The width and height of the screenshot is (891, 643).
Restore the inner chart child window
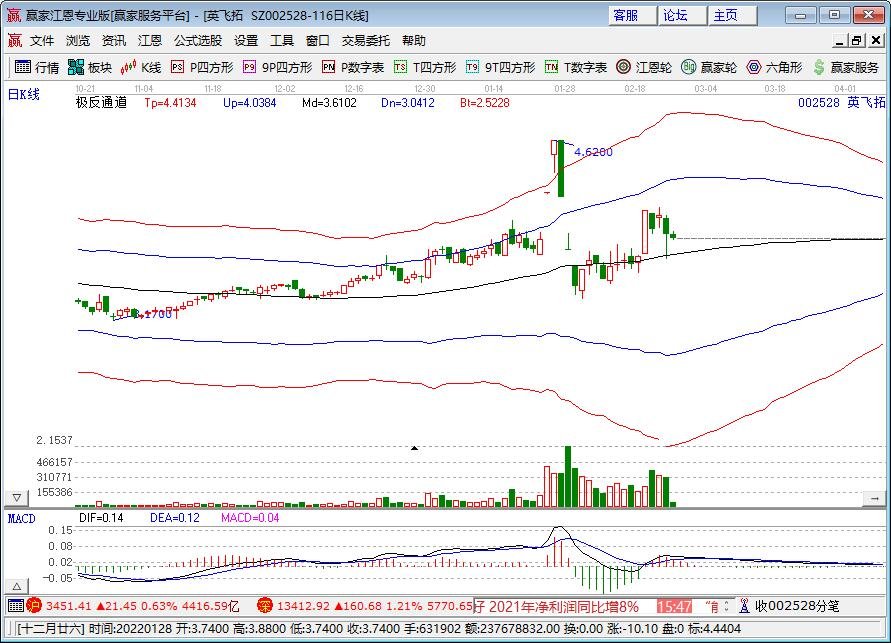(x=857, y=40)
